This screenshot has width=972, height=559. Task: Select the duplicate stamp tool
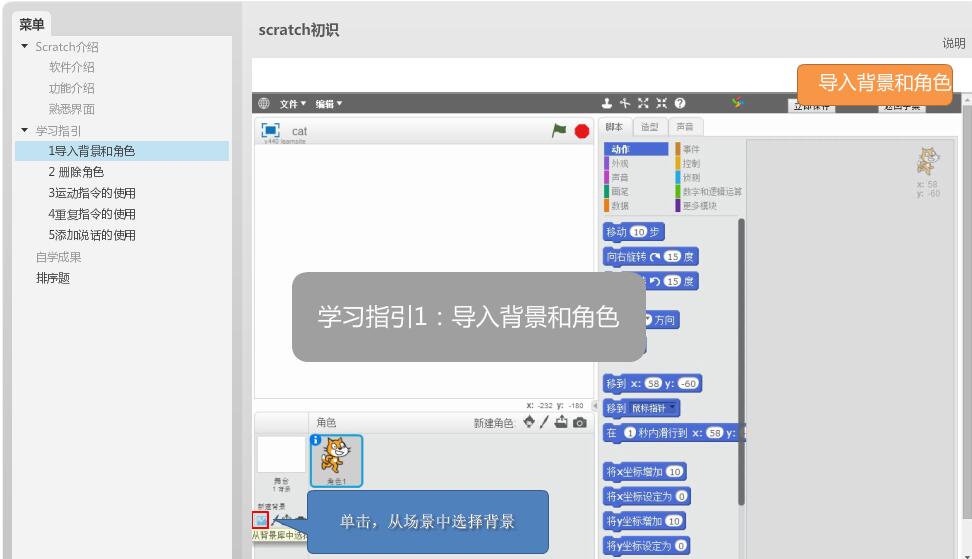click(x=607, y=103)
